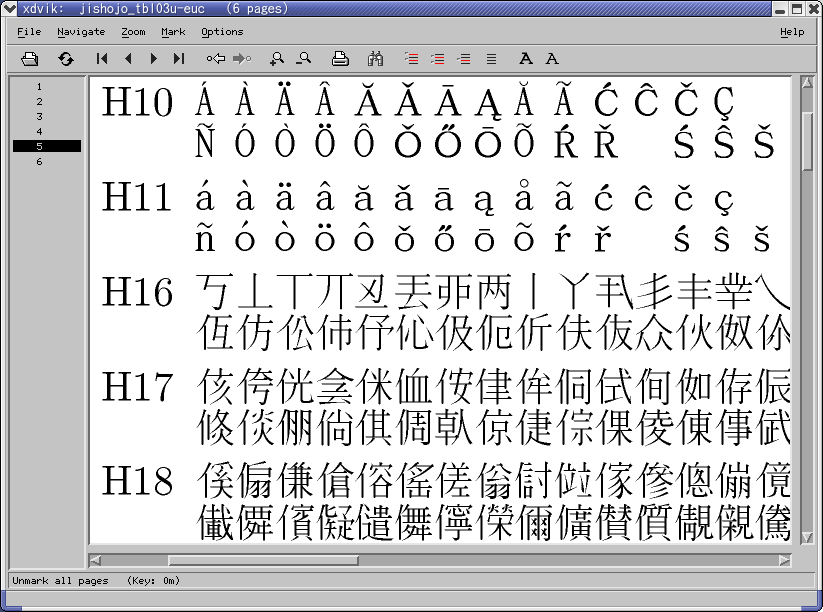
Task: Click the horizontal scrollbar left arrow
Action: 95,561
